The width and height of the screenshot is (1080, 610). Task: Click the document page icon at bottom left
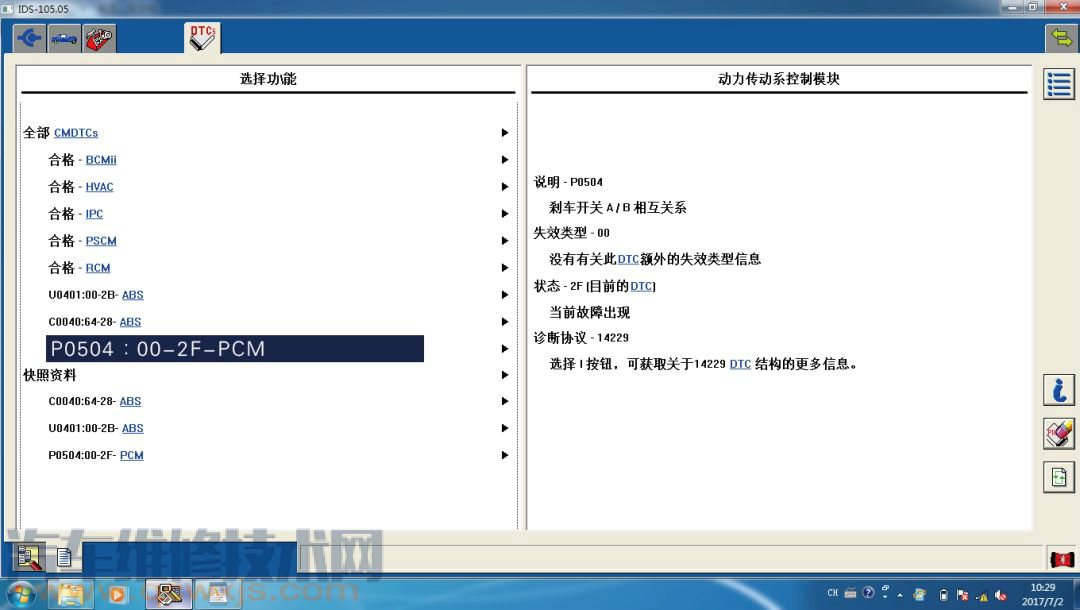(x=64, y=557)
